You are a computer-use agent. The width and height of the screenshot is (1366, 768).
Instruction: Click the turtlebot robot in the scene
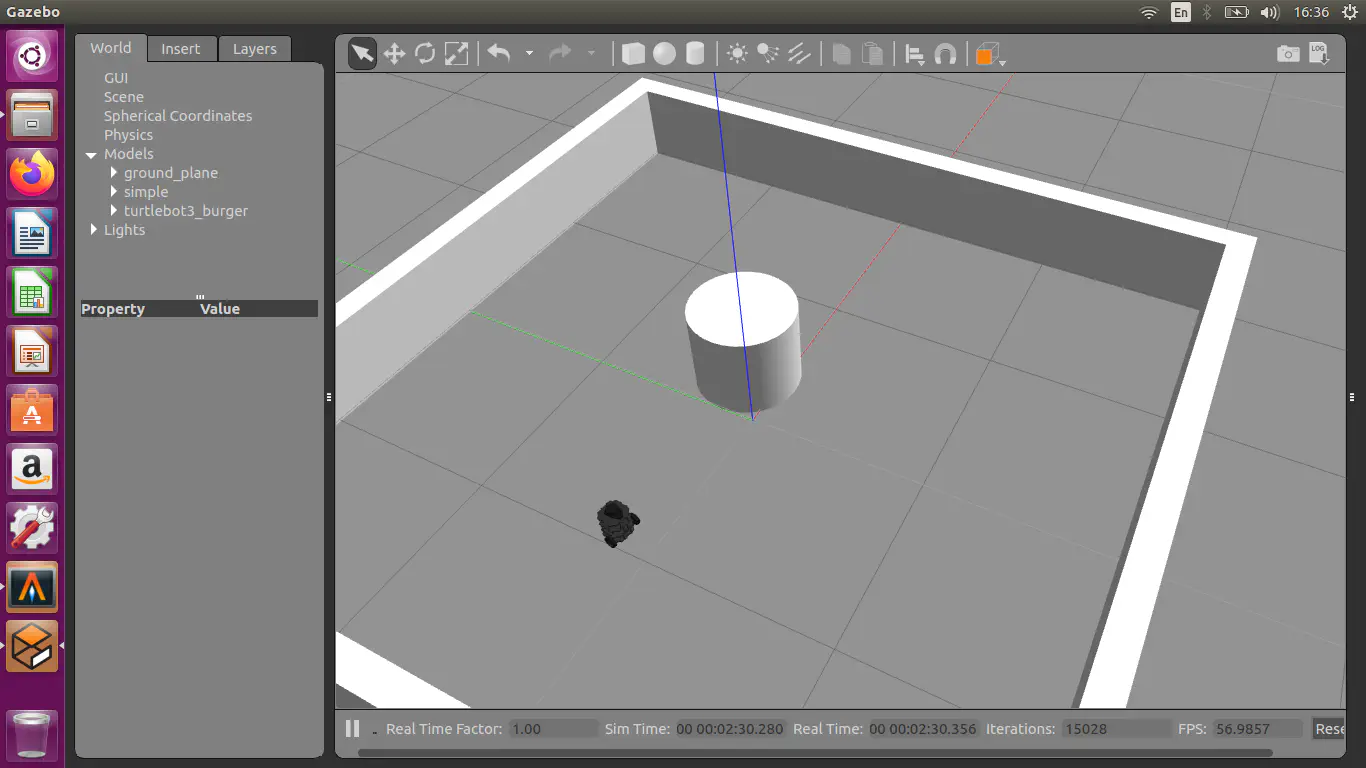617,523
